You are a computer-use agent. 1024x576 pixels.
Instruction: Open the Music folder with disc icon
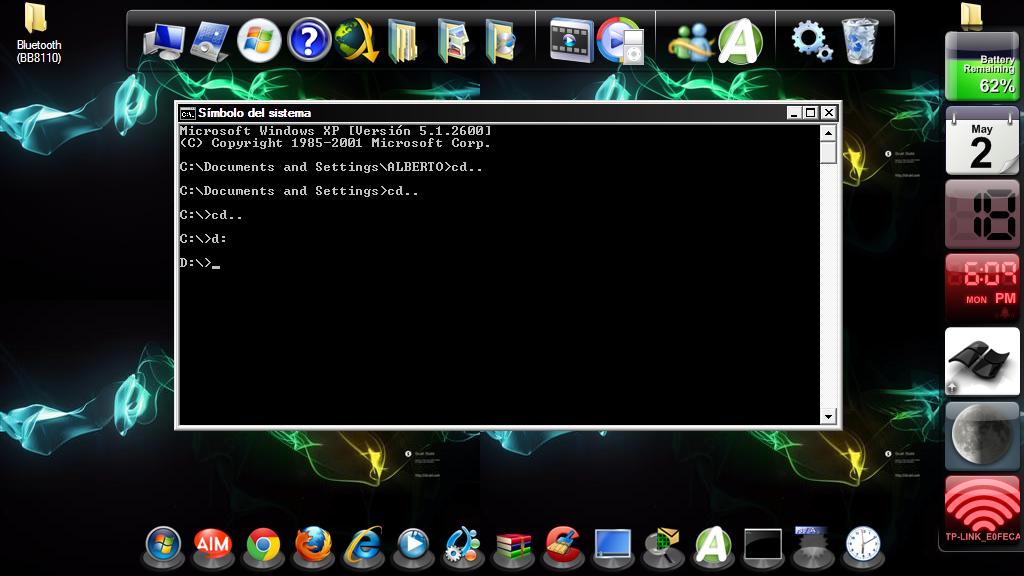[500, 40]
